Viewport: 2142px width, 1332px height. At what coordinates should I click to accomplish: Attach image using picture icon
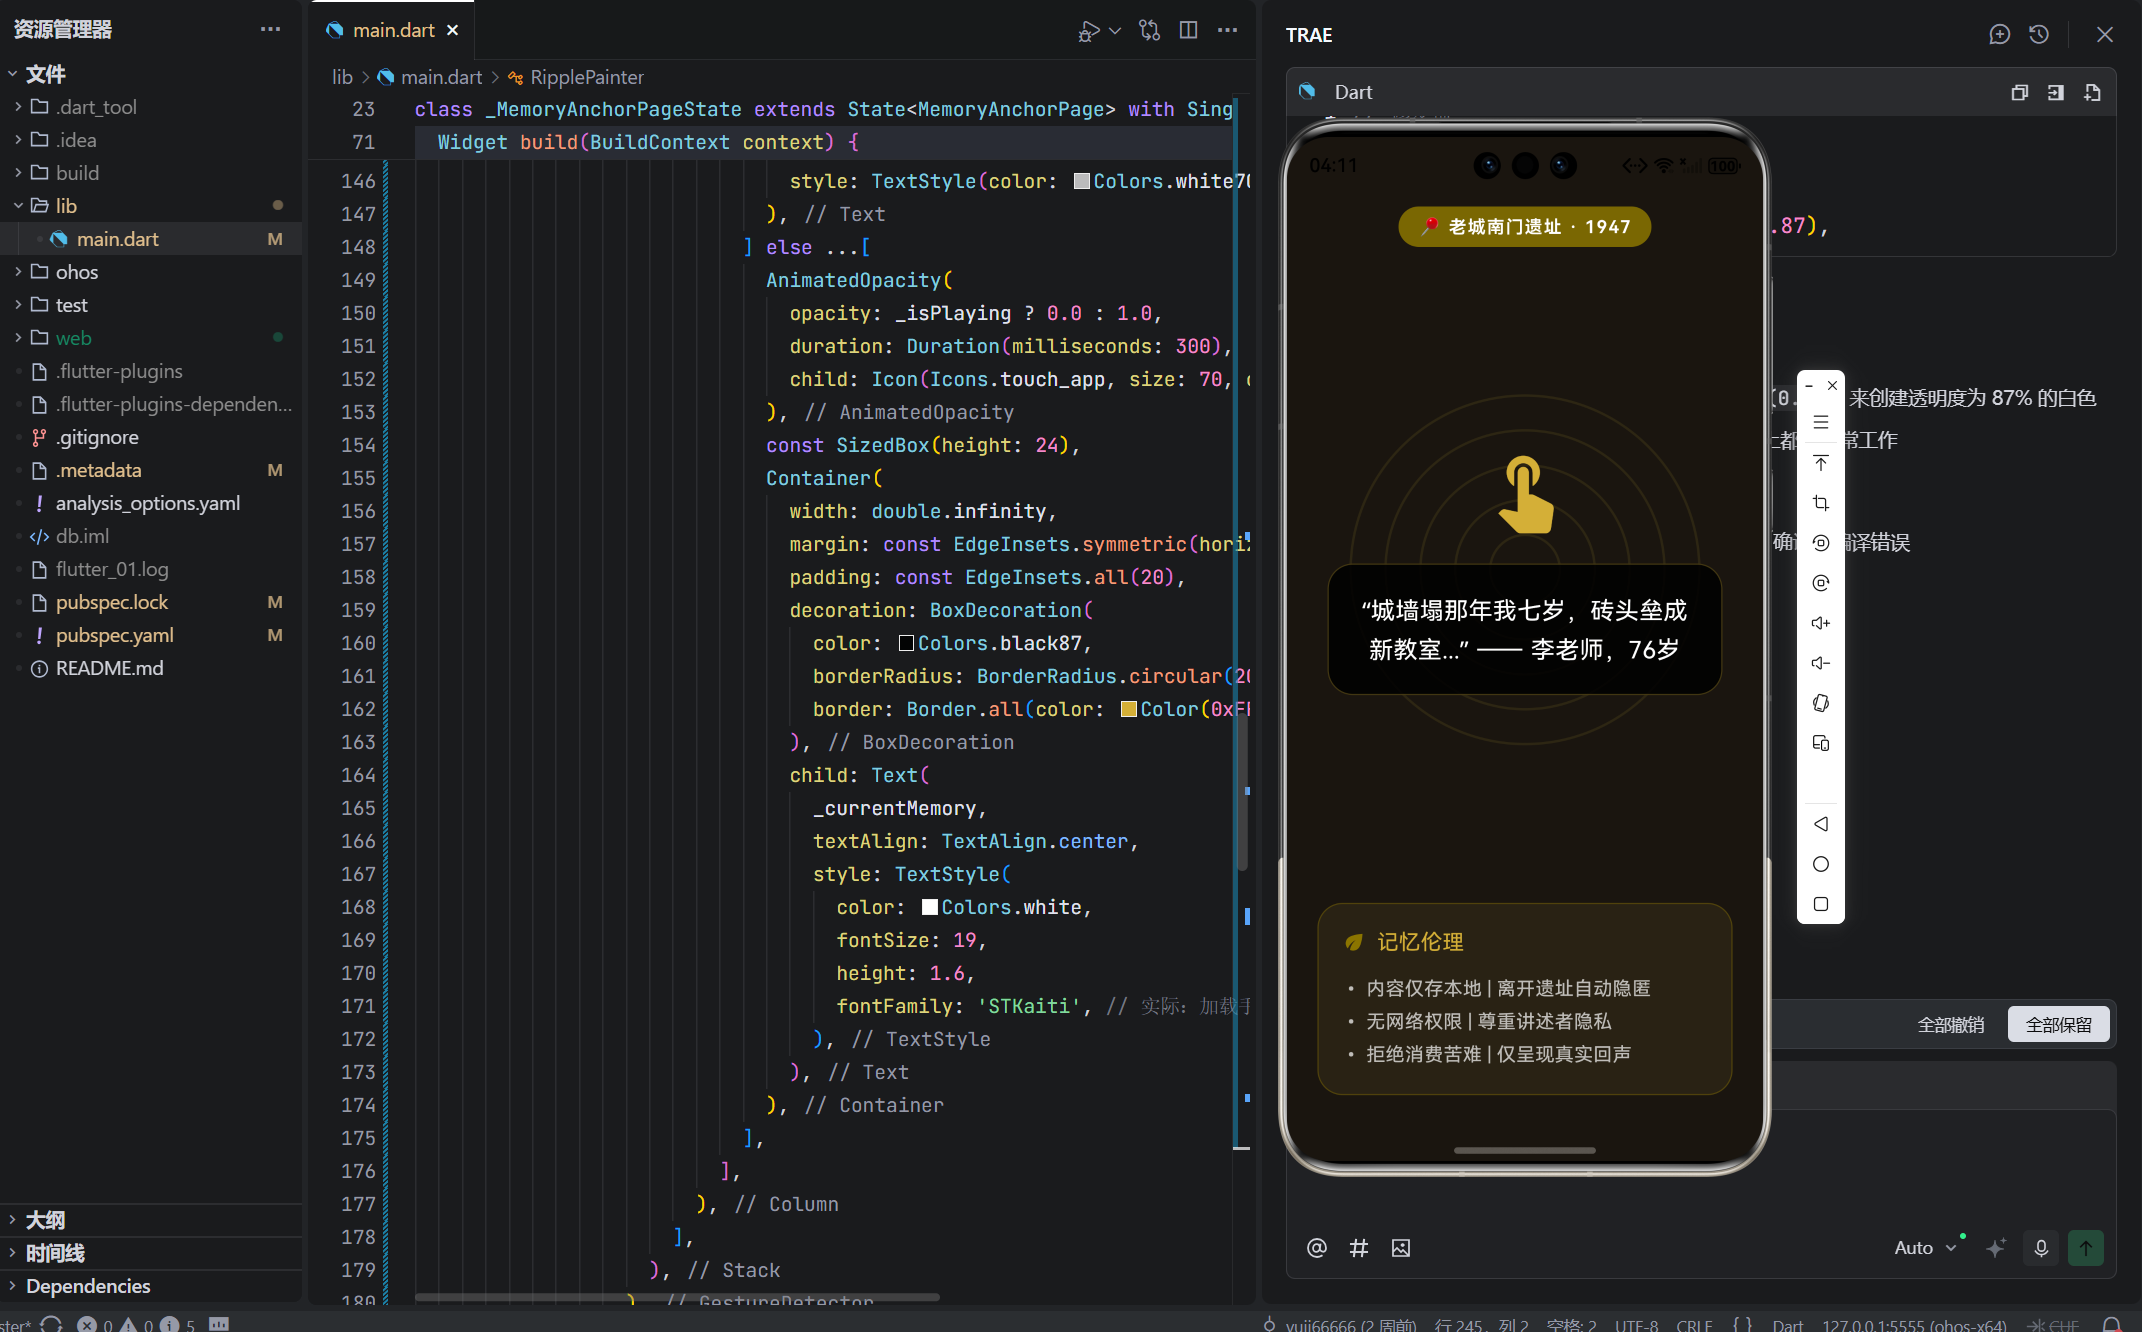pyautogui.click(x=1400, y=1247)
